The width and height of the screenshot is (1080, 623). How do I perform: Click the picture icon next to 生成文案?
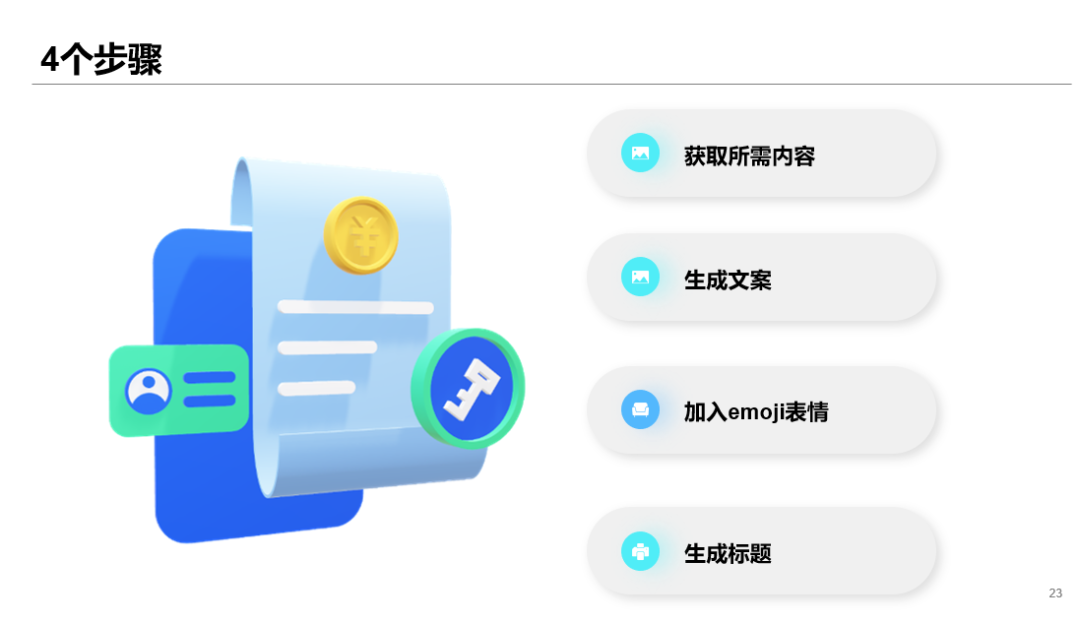tap(640, 277)
